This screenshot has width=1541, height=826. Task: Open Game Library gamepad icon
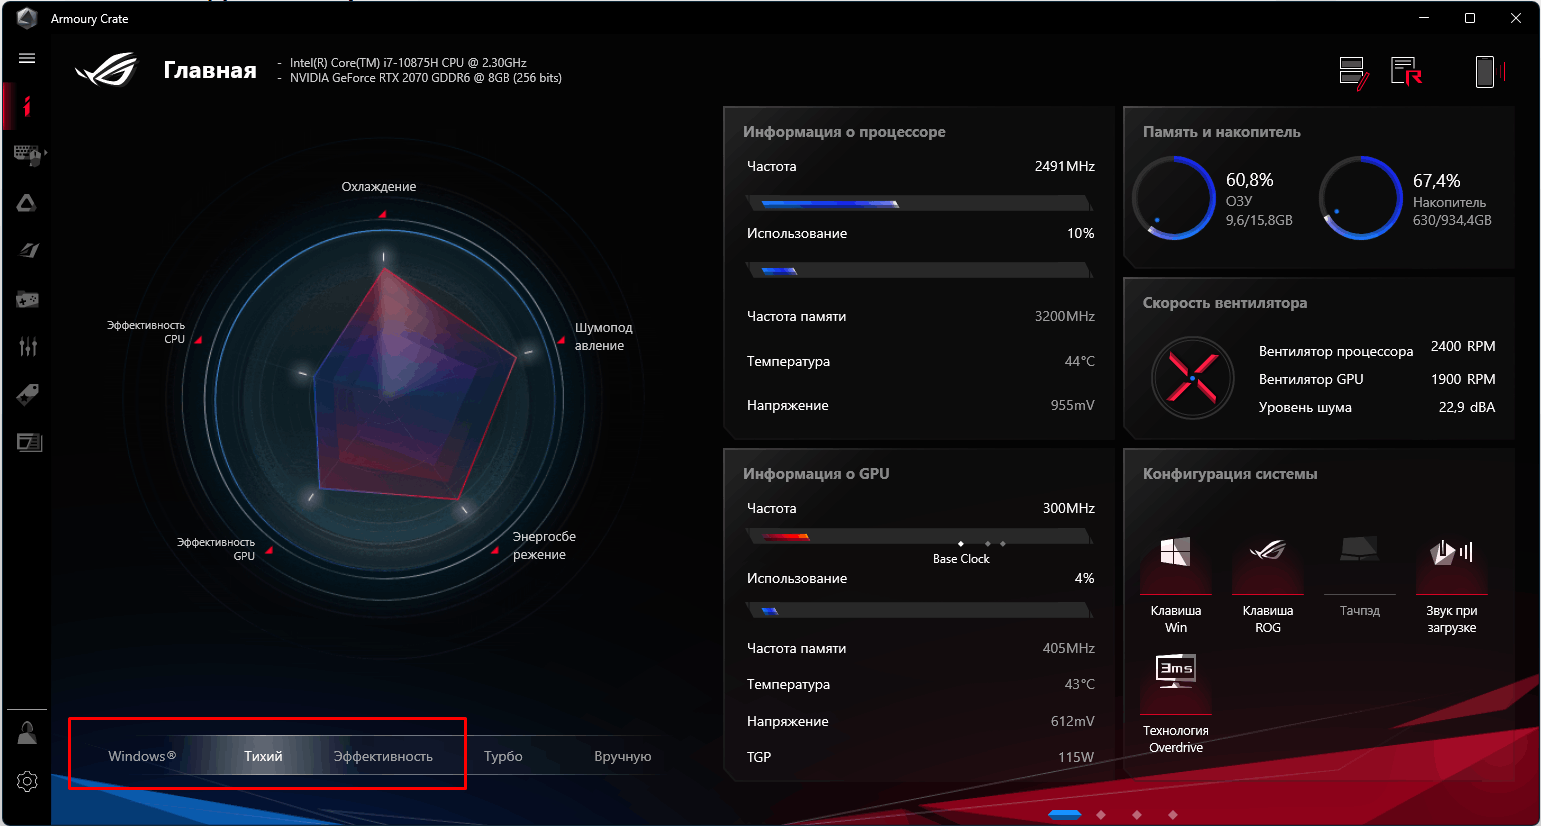27,299
